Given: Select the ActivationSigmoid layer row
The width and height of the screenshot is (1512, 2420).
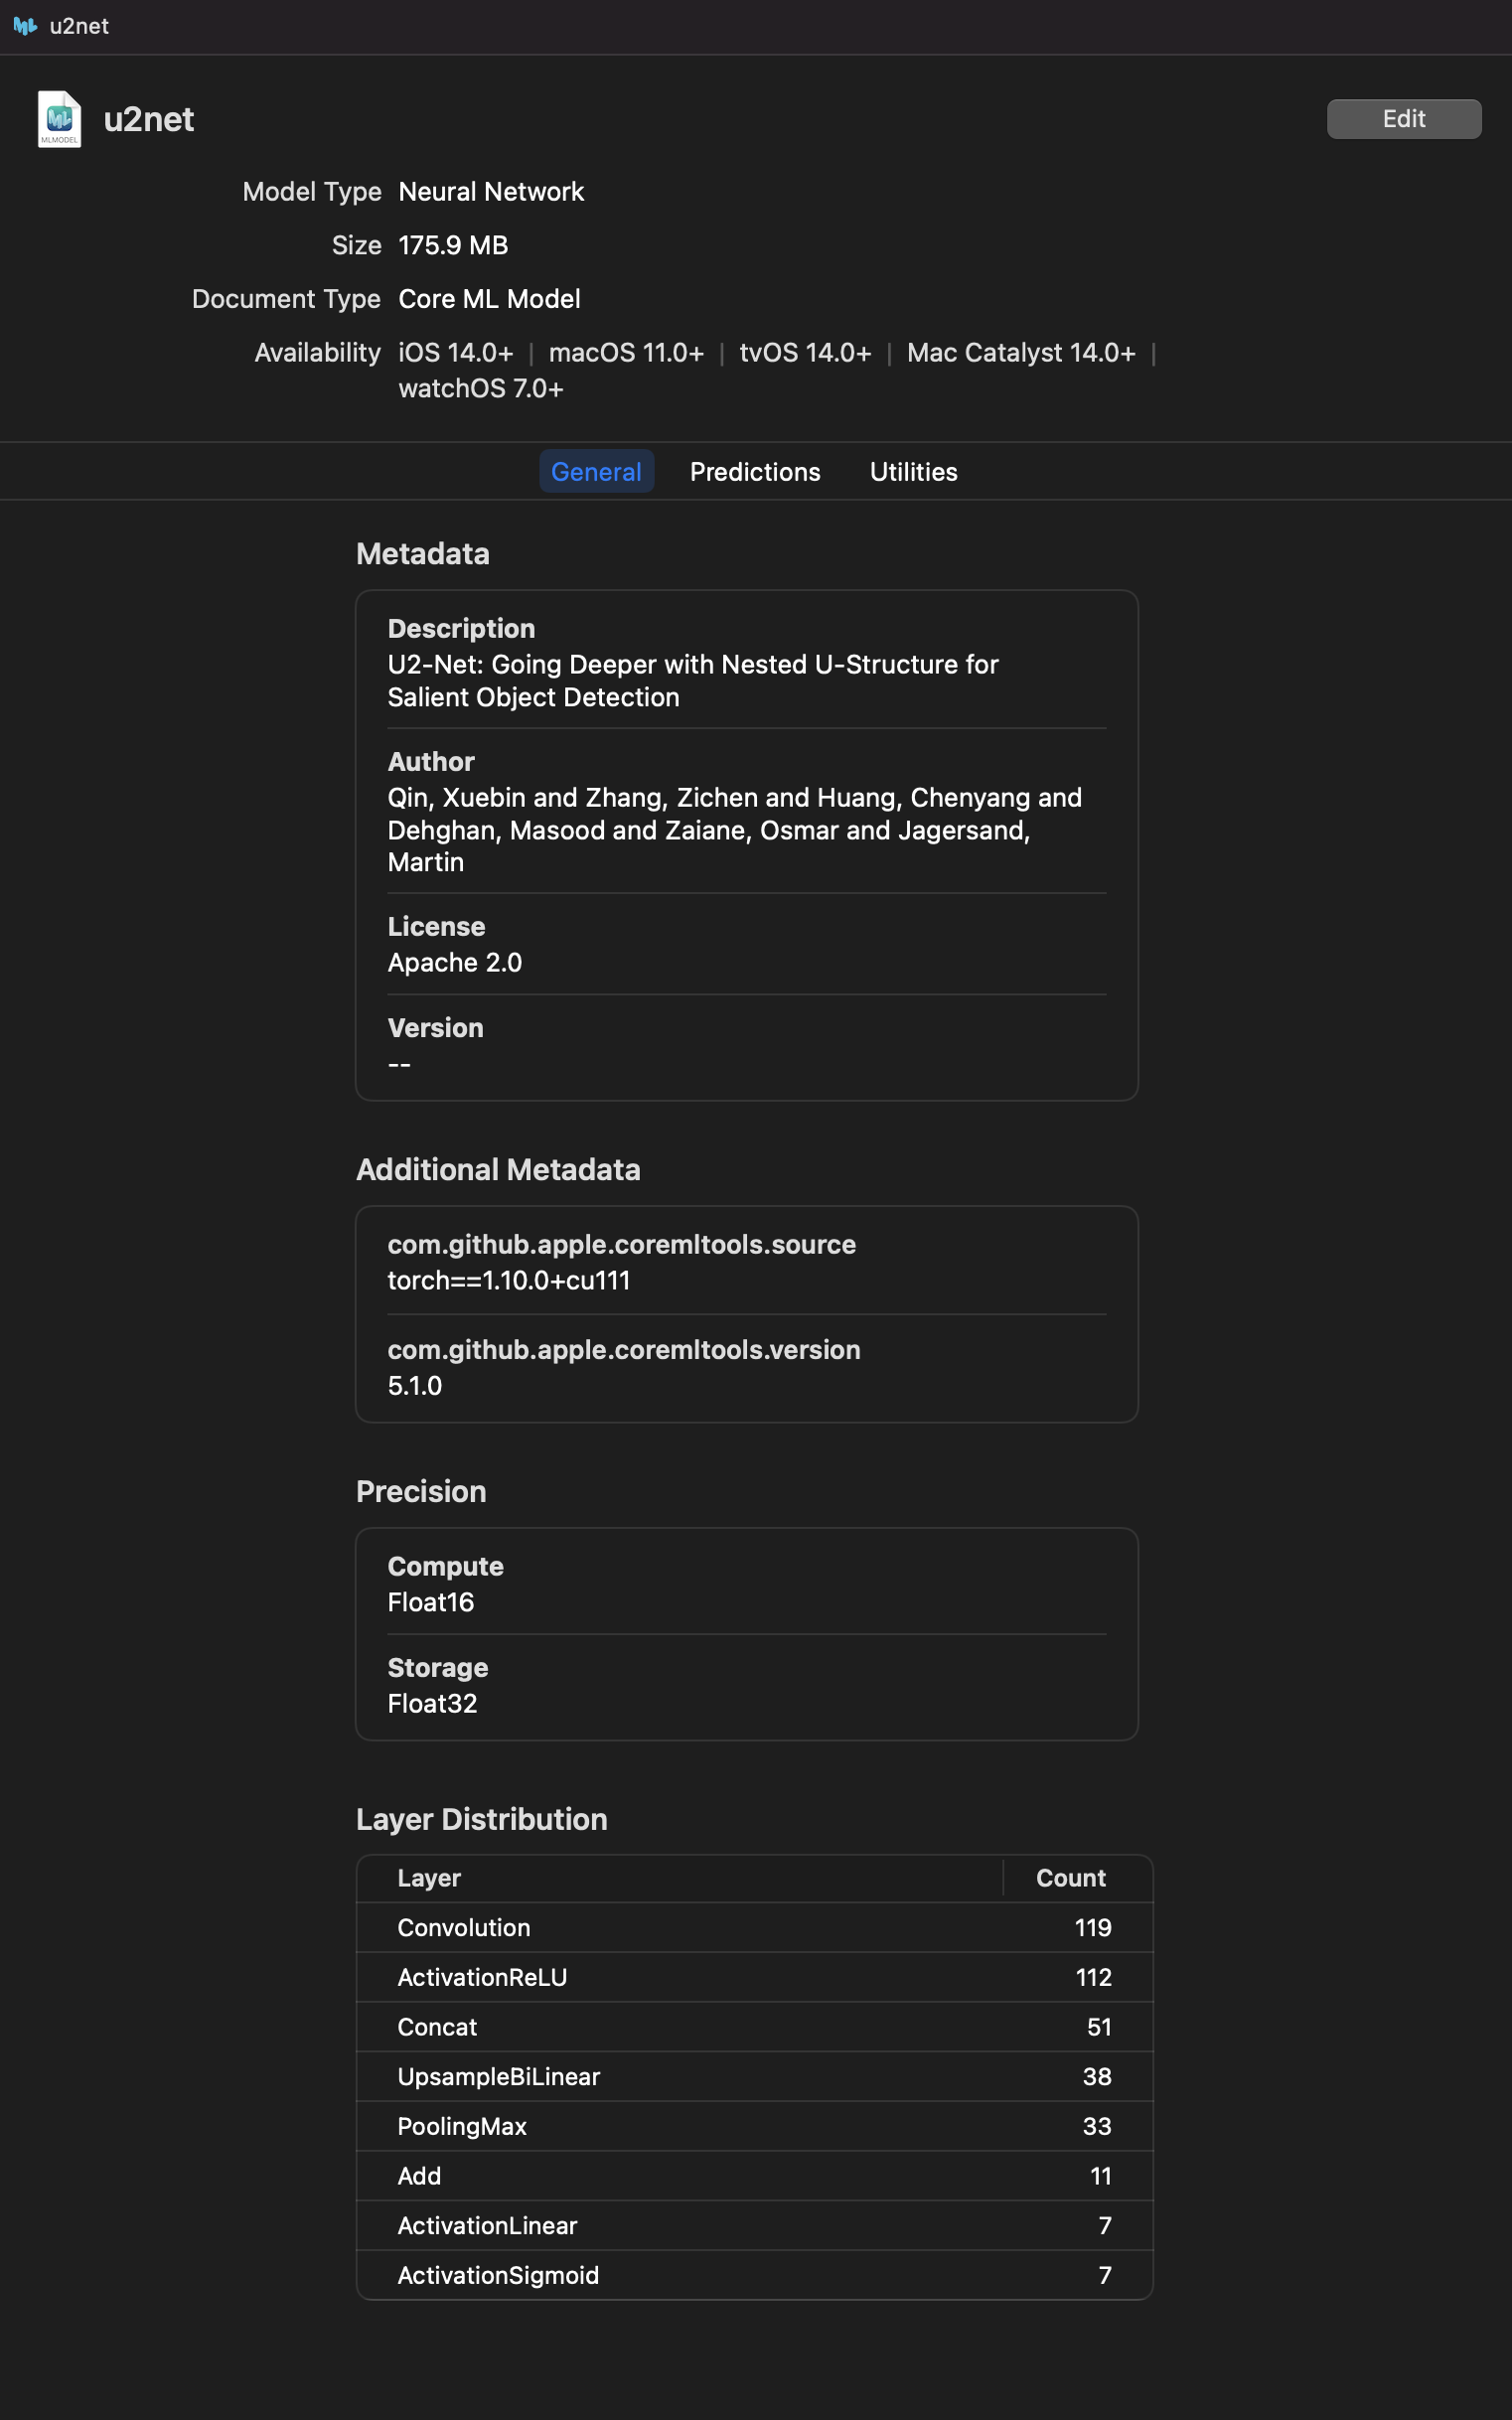Looking at the screenshot, I should (x=754, y=2275).
